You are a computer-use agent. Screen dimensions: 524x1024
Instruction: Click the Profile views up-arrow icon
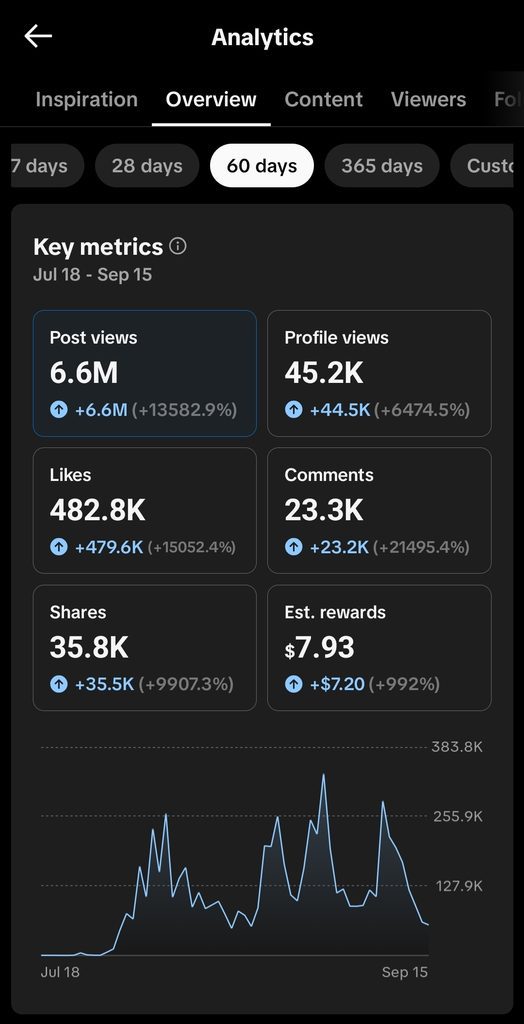pyautogui.click(x=293, y=410)
